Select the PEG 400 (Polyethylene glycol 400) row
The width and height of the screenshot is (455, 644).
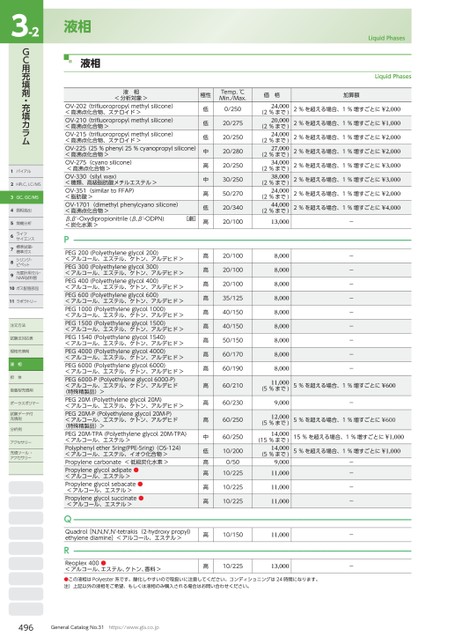point(237,284)
